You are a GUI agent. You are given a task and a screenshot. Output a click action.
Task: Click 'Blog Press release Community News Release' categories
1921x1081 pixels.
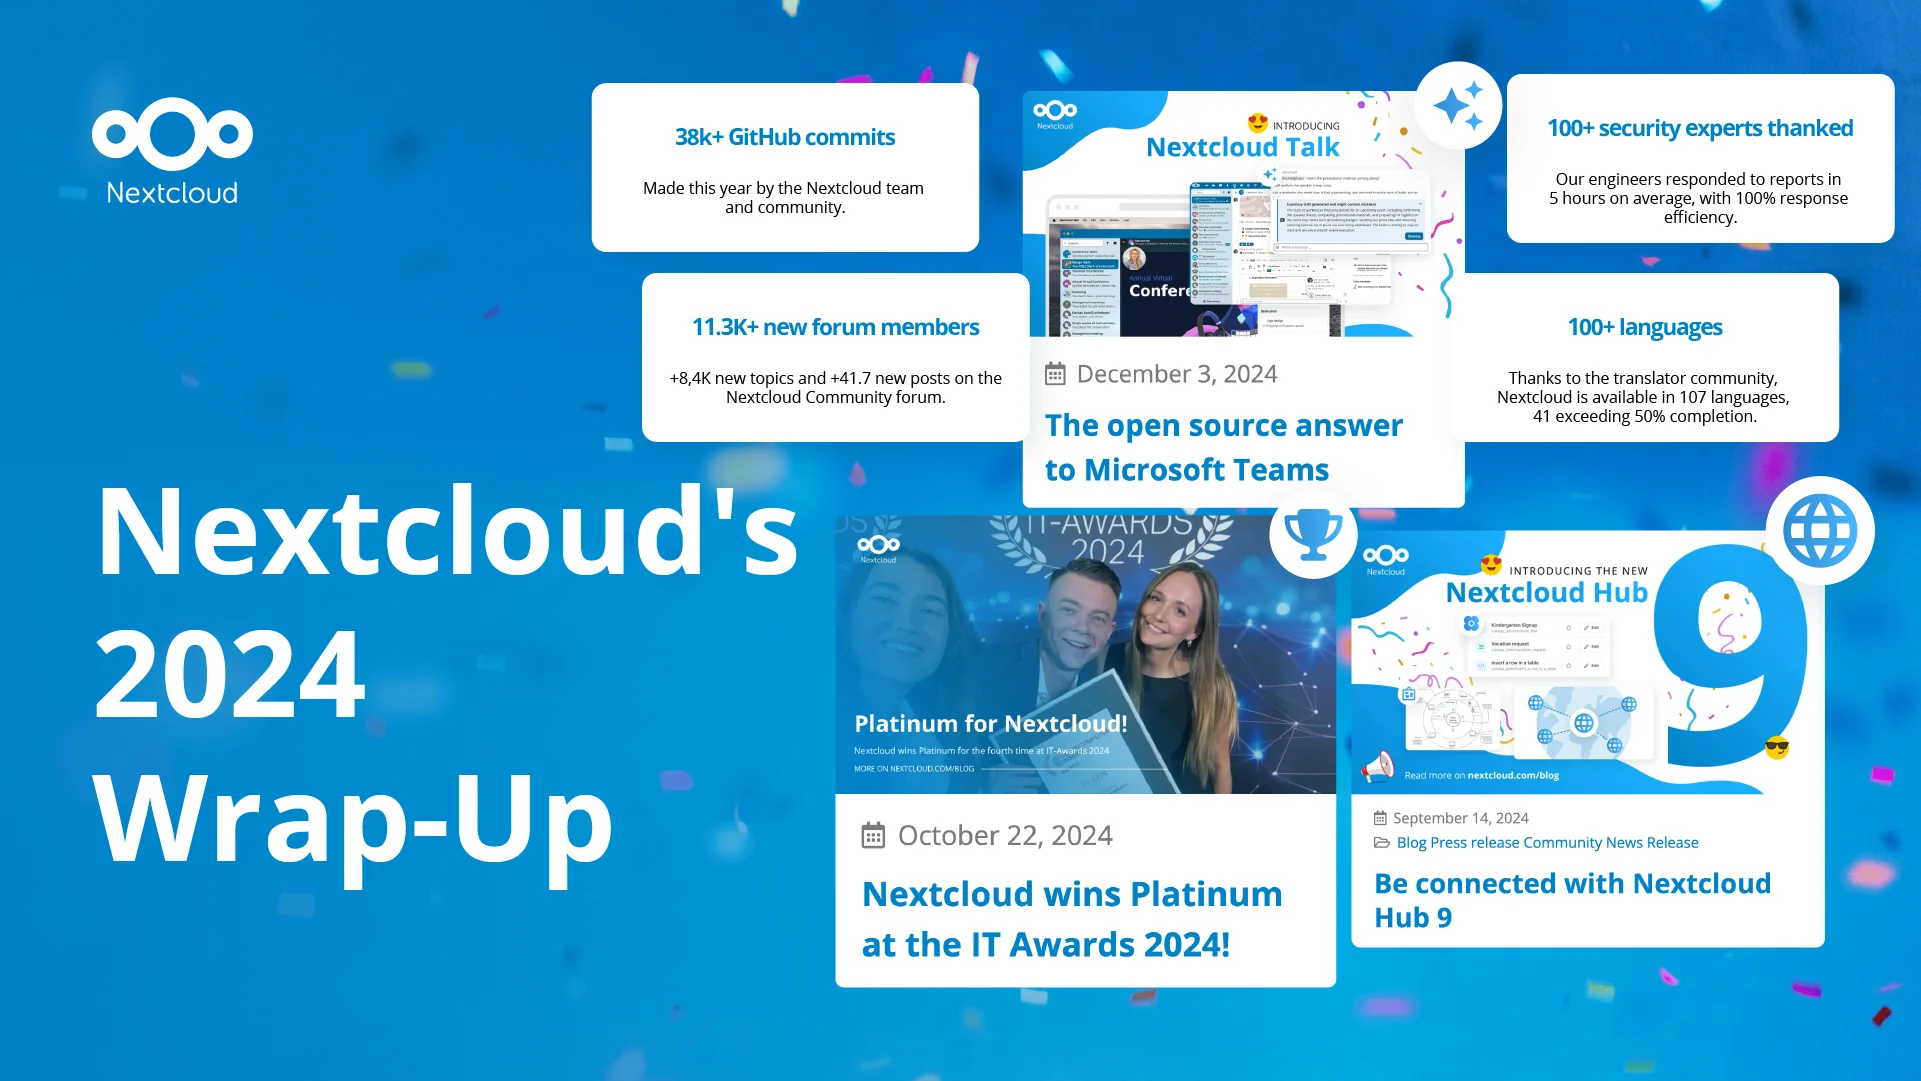tap(1547, 843)
